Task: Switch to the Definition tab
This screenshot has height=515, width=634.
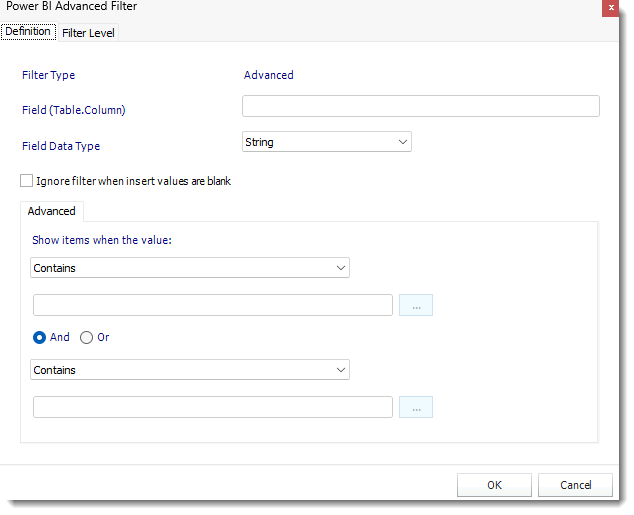Action: (28, 32)
